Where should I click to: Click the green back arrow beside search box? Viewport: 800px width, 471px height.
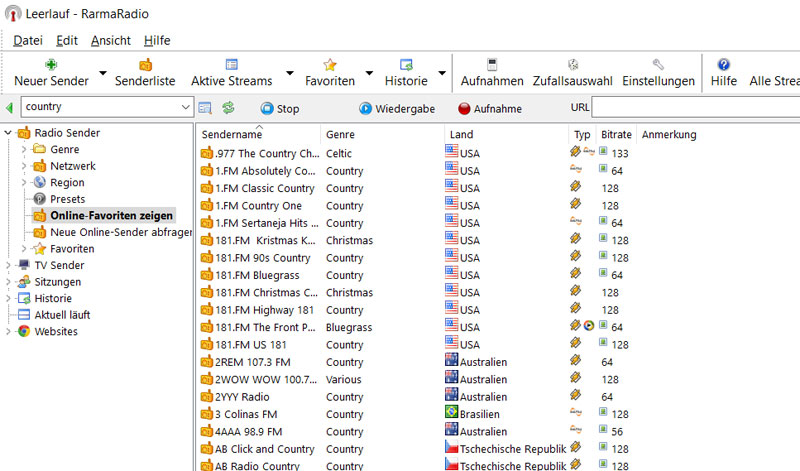pyautogui.click(x=9, y=108)
